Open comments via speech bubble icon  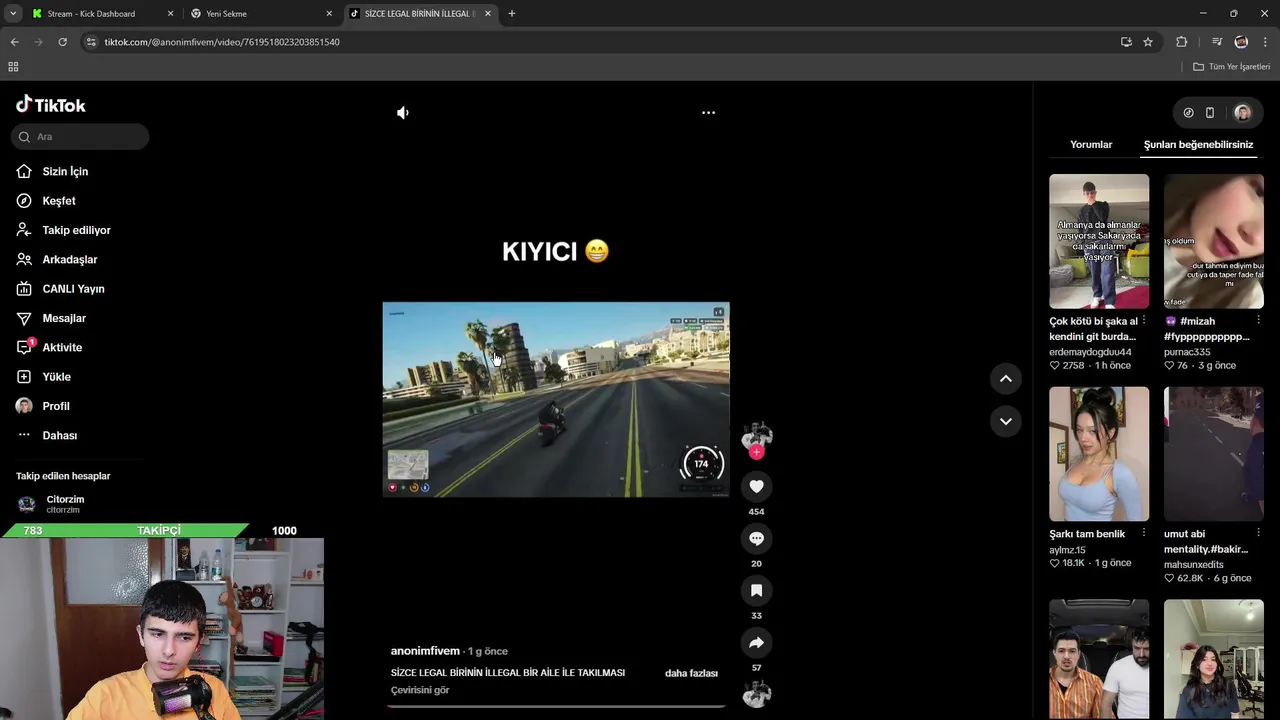pos(756,539)
